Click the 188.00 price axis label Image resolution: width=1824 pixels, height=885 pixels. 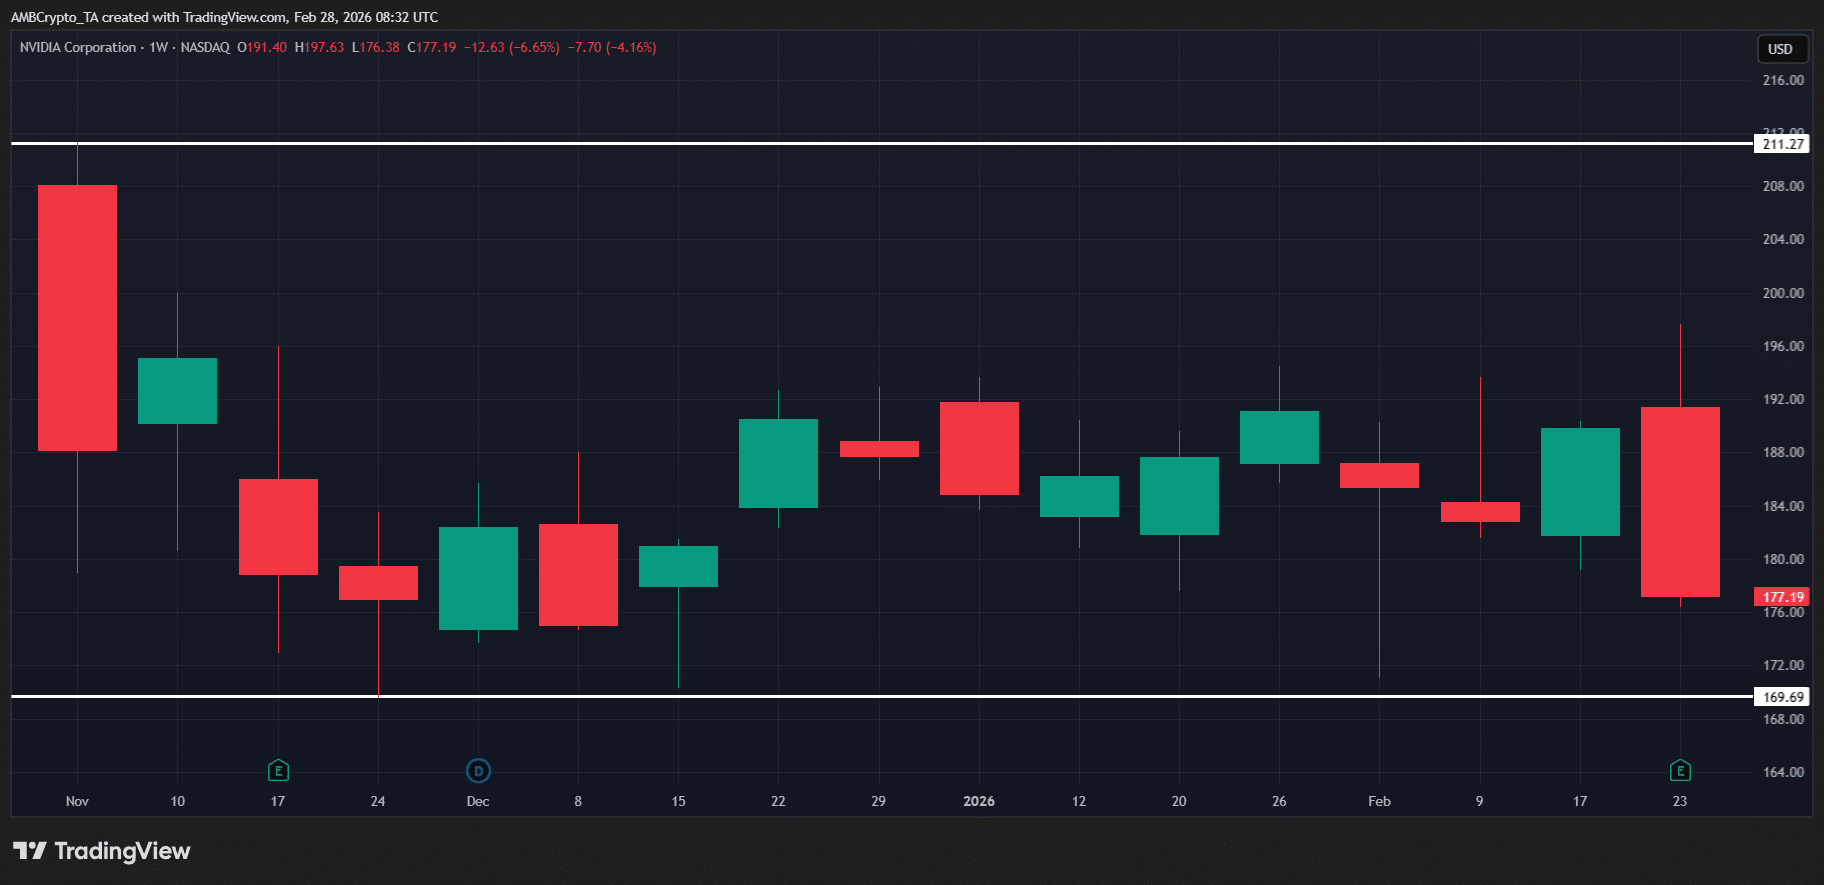point(1783,452)
